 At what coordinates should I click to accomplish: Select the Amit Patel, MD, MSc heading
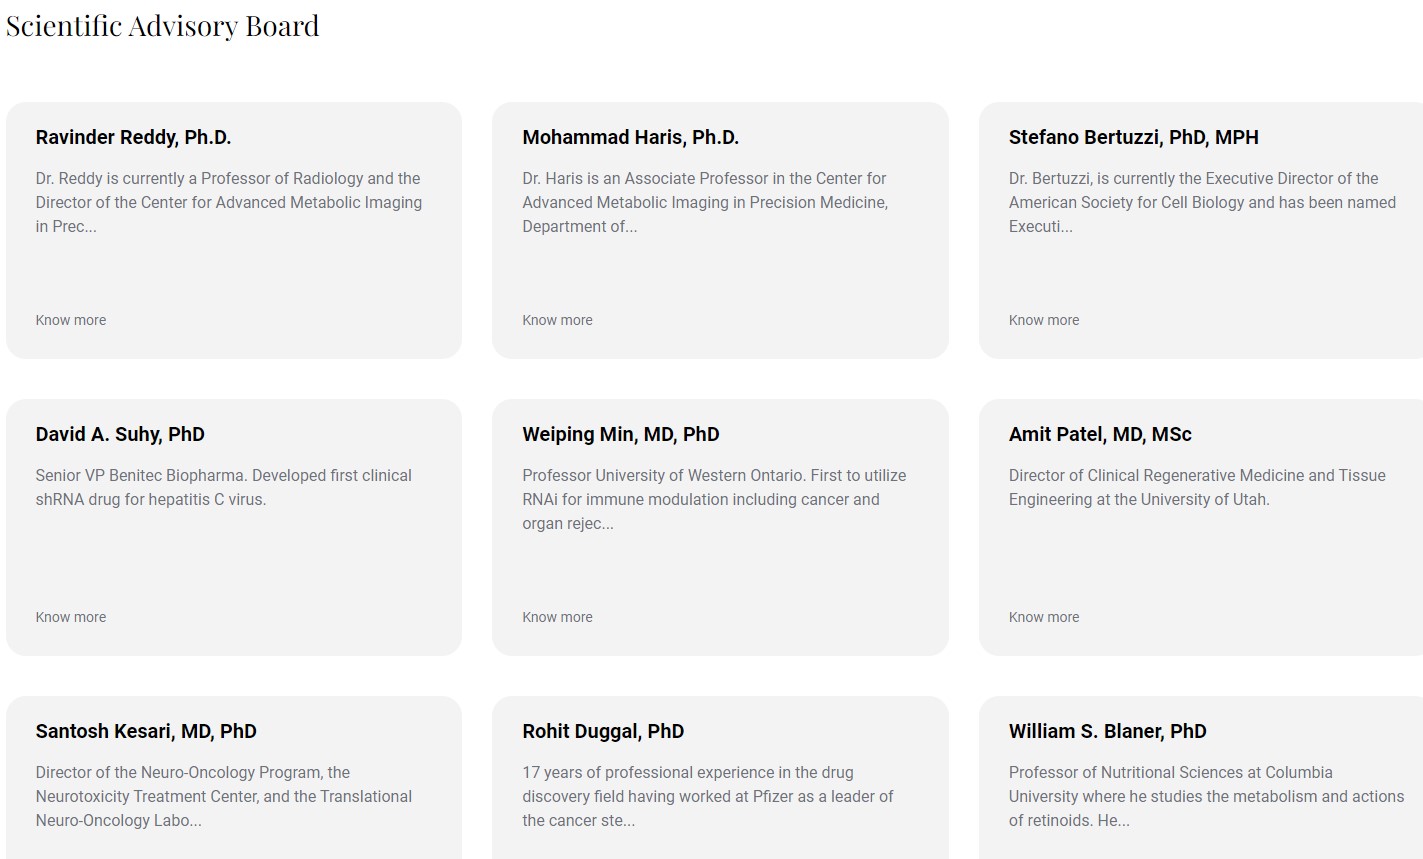pyautogui.click(x=1100, y=435)
